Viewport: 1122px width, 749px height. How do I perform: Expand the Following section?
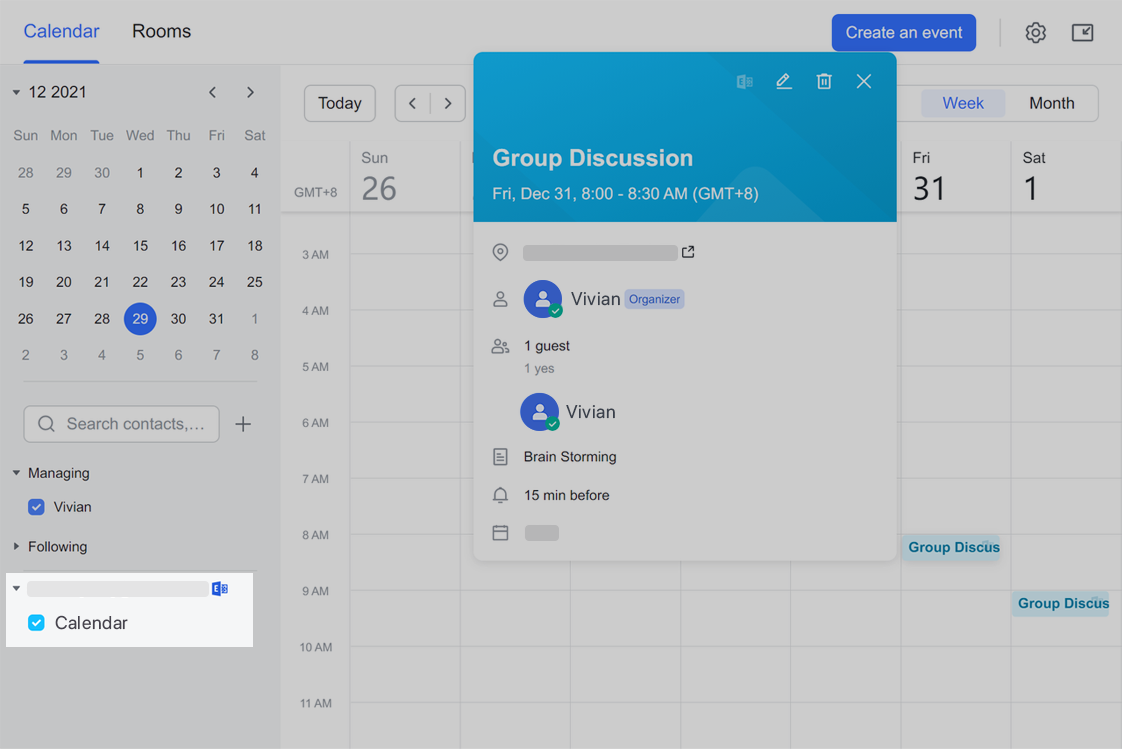(x=16, y=546)
